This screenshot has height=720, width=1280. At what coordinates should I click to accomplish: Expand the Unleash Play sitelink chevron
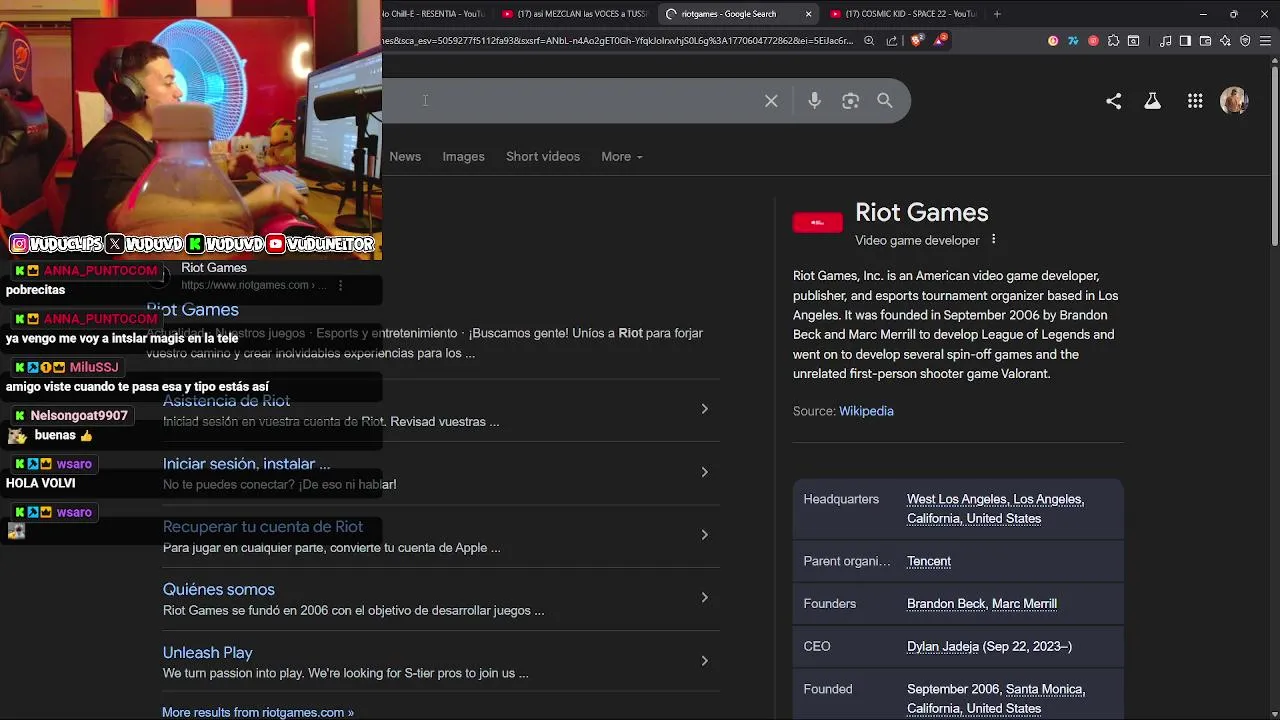click(704, 661)
